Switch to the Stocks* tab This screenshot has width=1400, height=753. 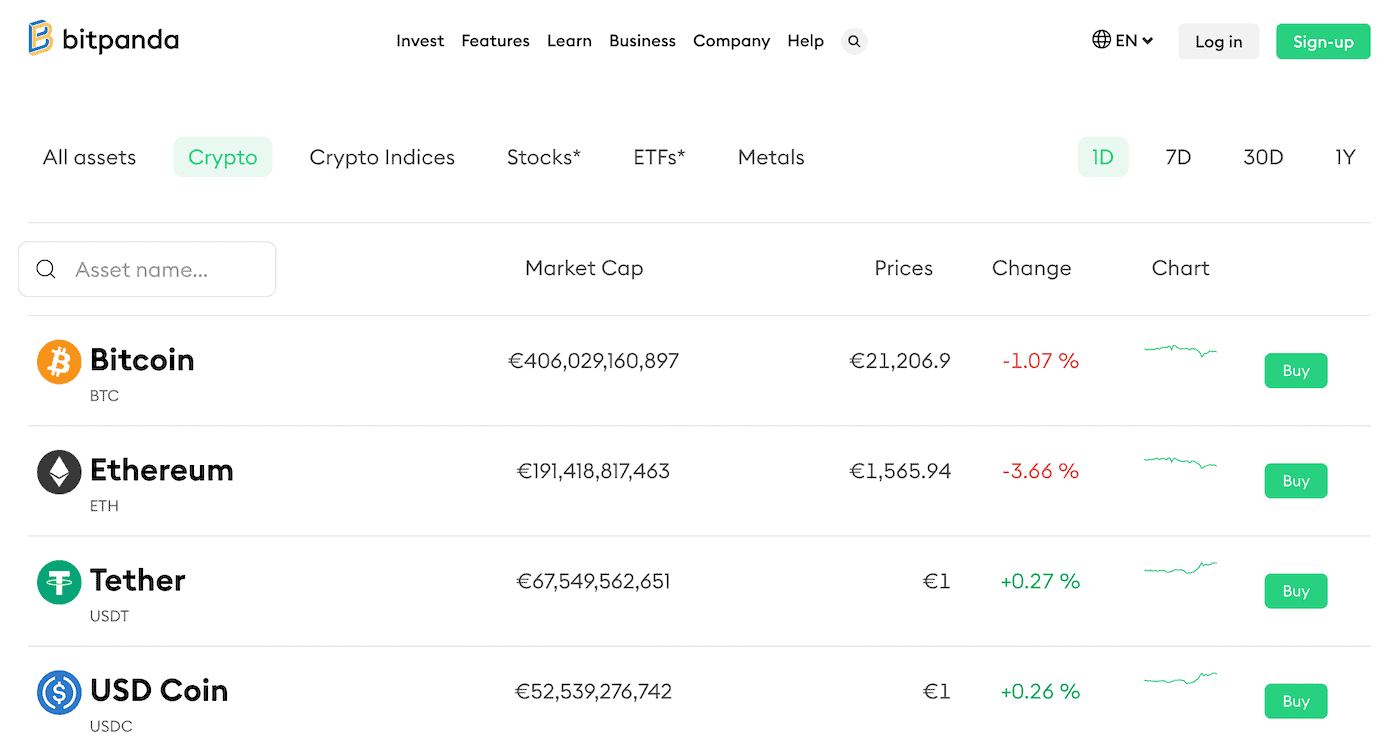(544, 157)
